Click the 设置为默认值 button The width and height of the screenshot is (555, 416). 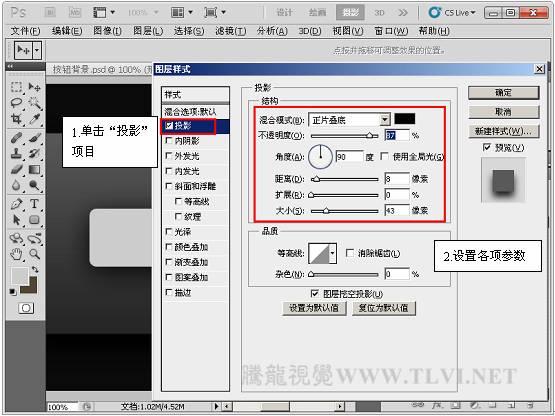[314, 308]
